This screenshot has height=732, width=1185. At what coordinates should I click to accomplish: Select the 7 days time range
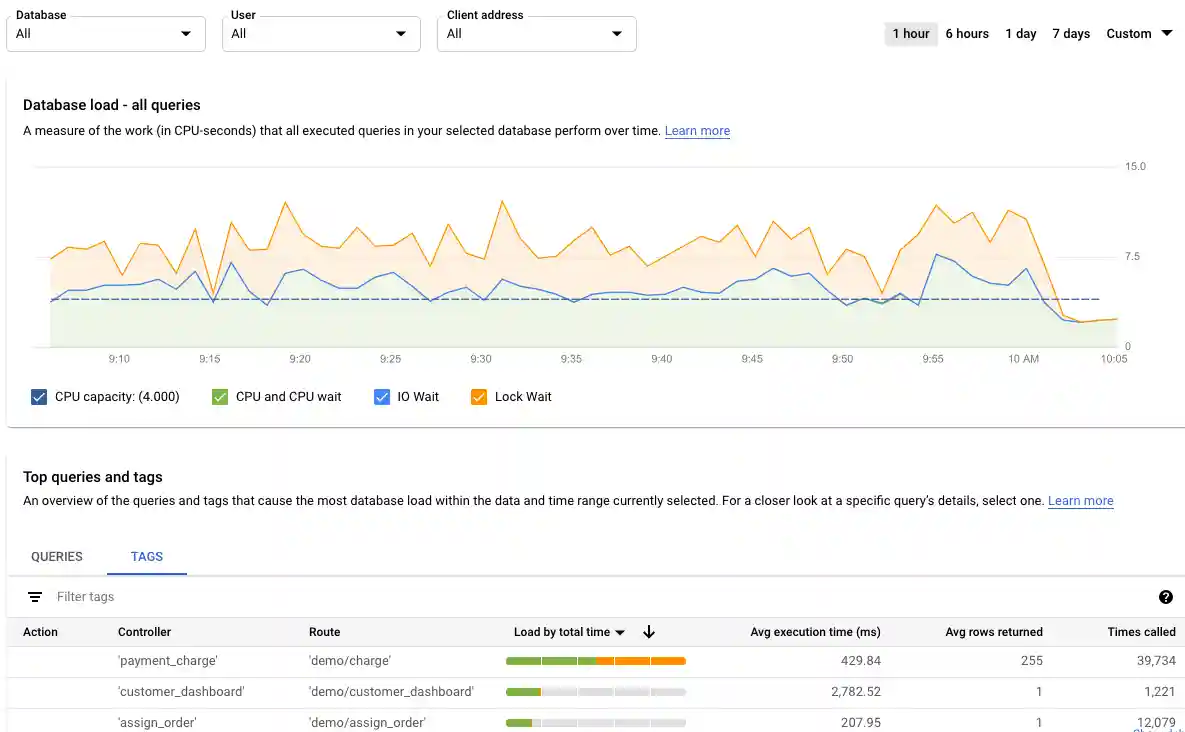click(x=1071, y=33)
